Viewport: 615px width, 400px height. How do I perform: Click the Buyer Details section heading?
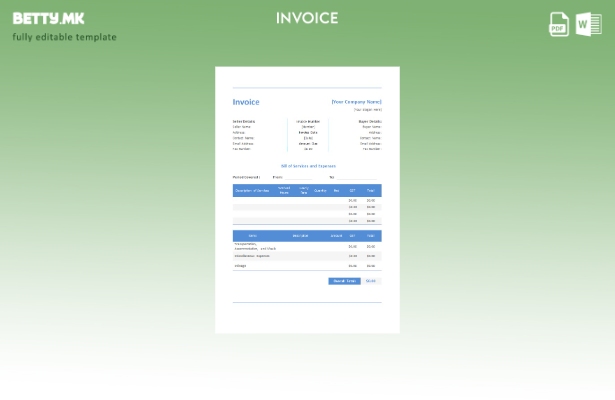pos(370,121)
